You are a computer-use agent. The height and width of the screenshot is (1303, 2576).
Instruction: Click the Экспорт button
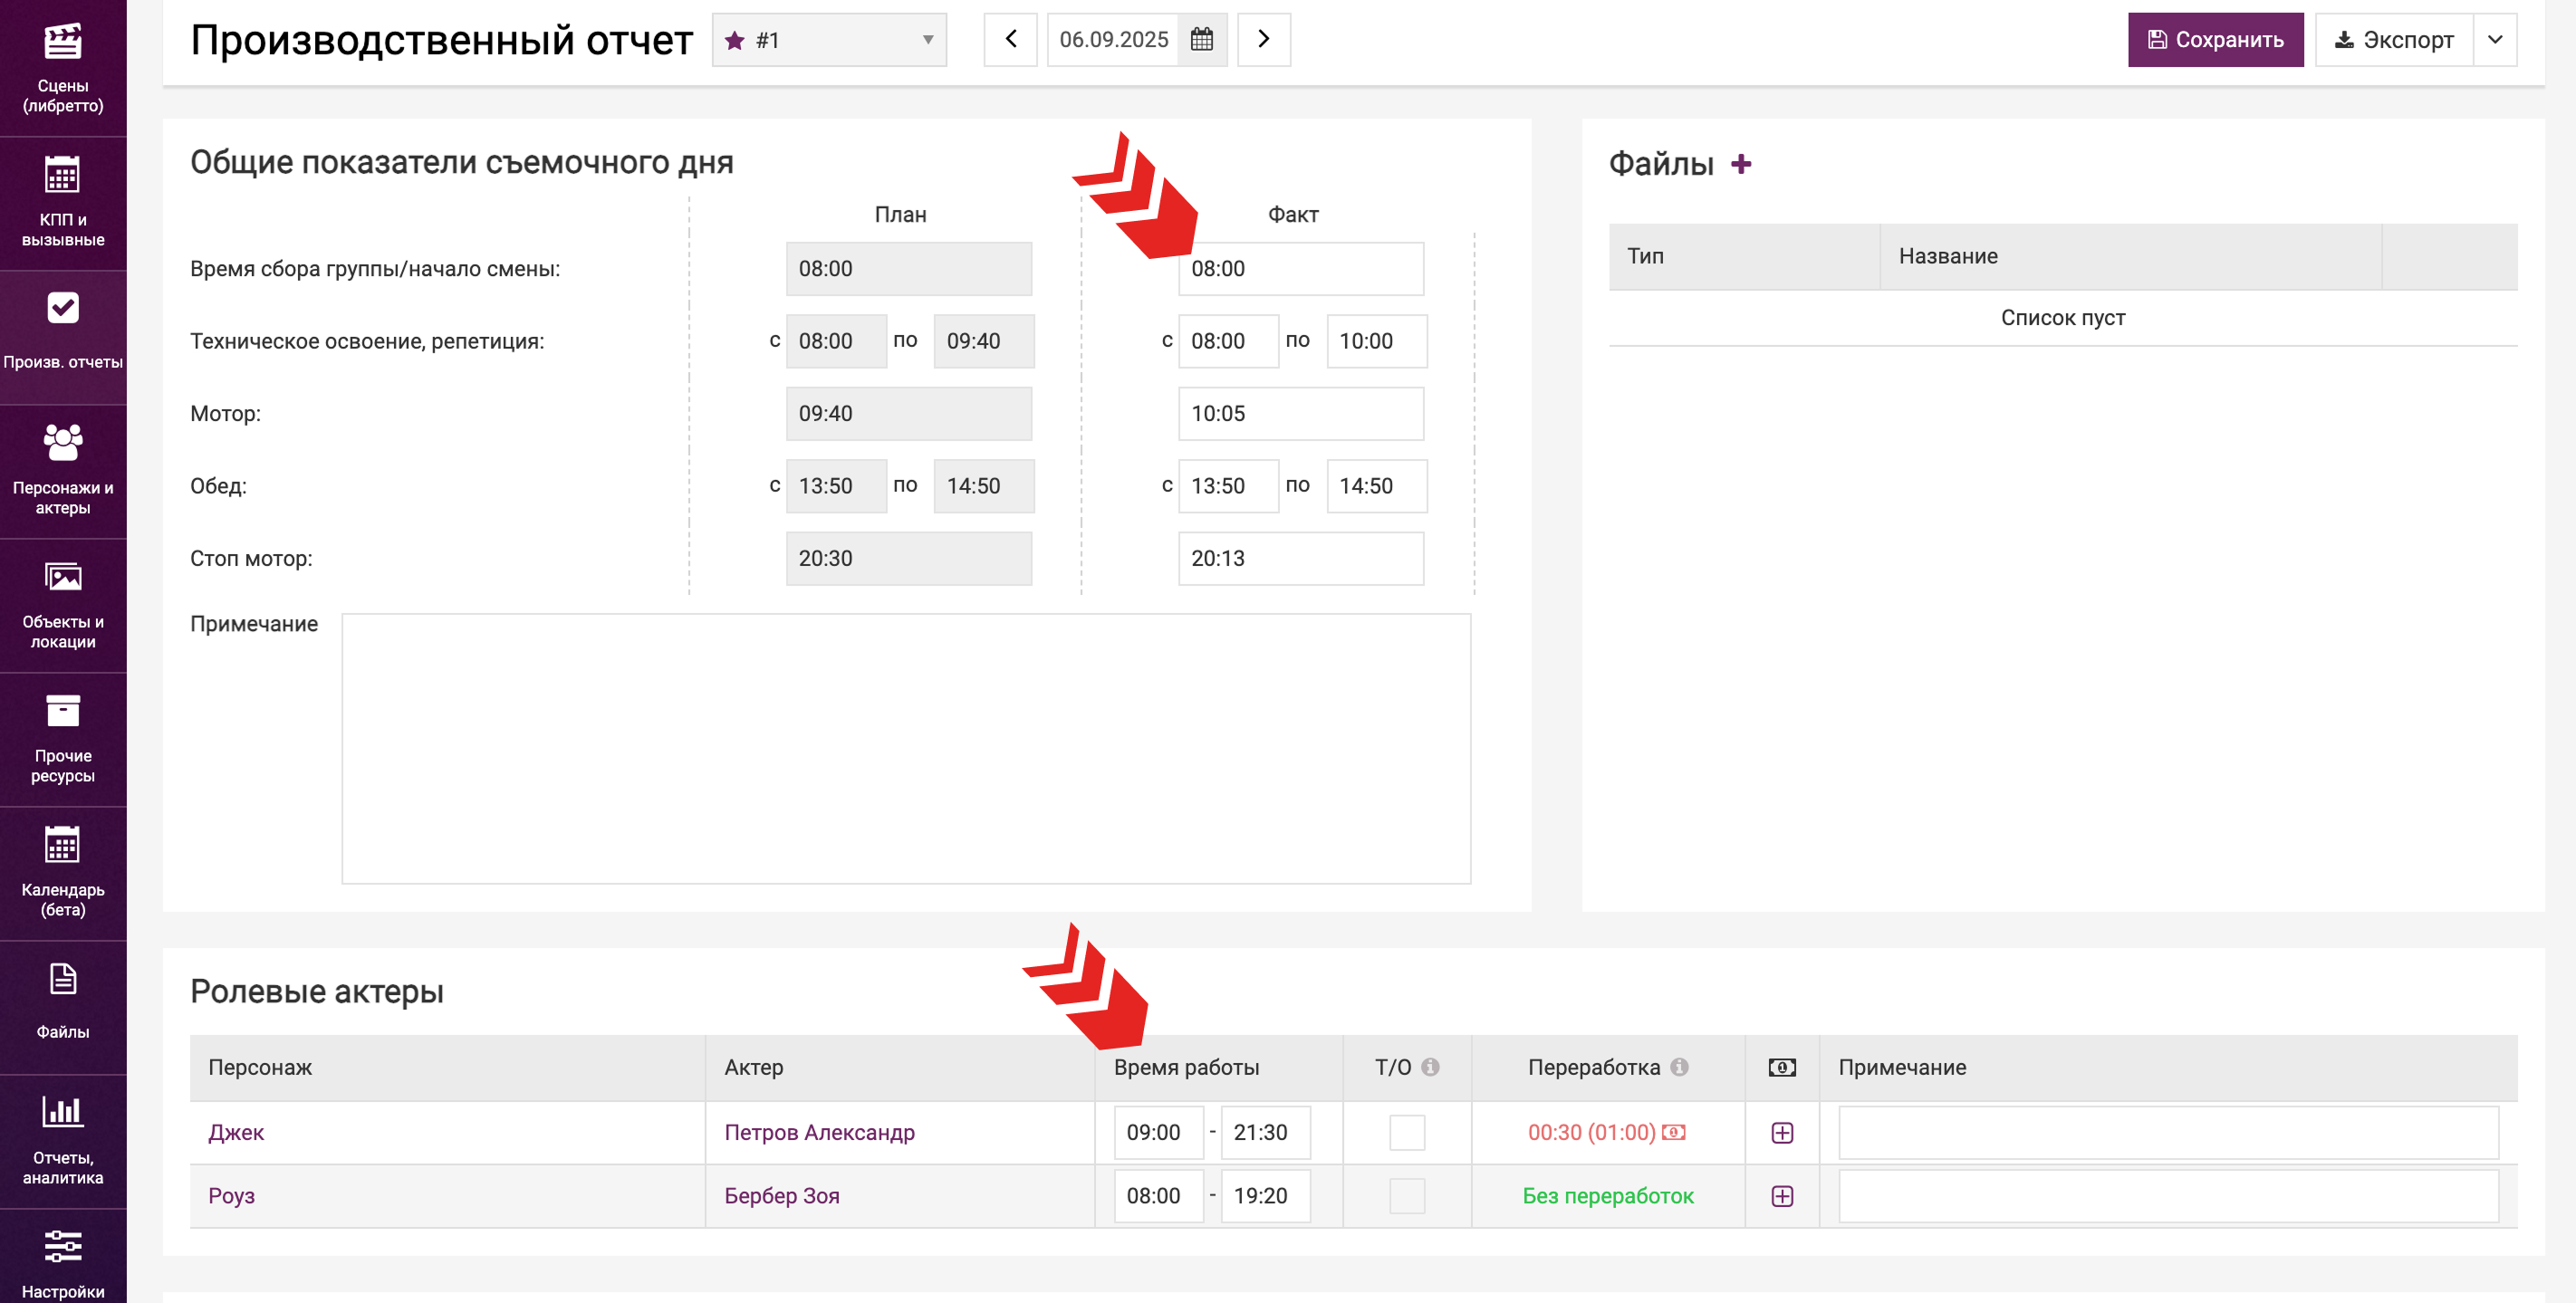tap(2393, 40)
